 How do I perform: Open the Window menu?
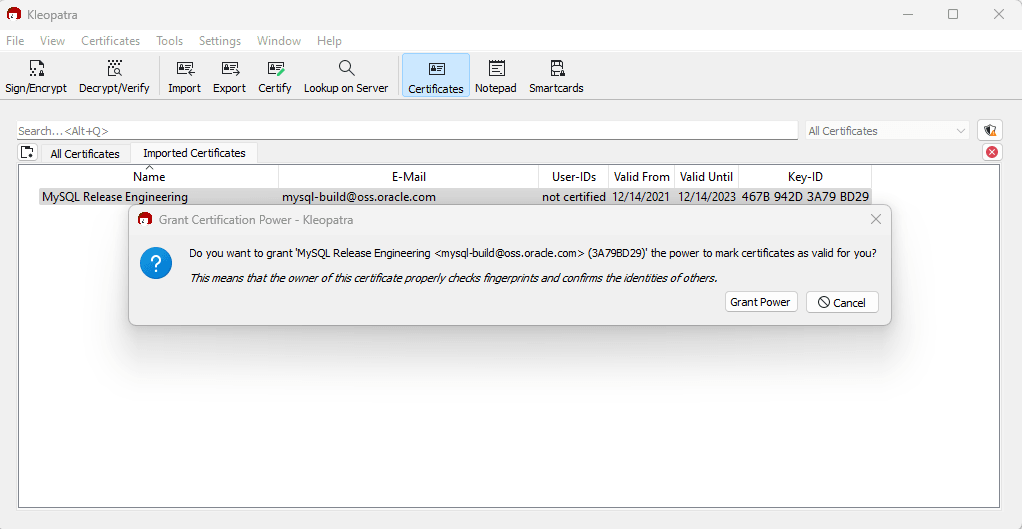pyautogui.click(x=279, y=40)
